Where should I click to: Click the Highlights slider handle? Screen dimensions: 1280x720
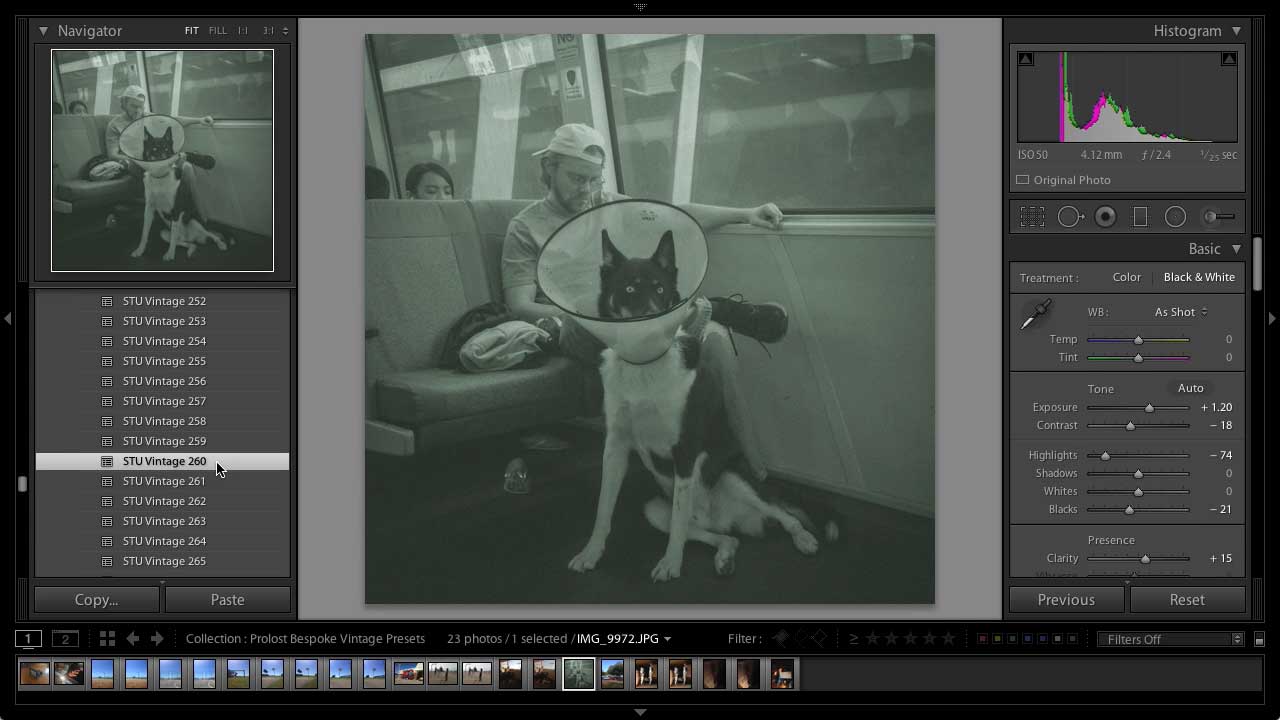tap(1105, 456)
